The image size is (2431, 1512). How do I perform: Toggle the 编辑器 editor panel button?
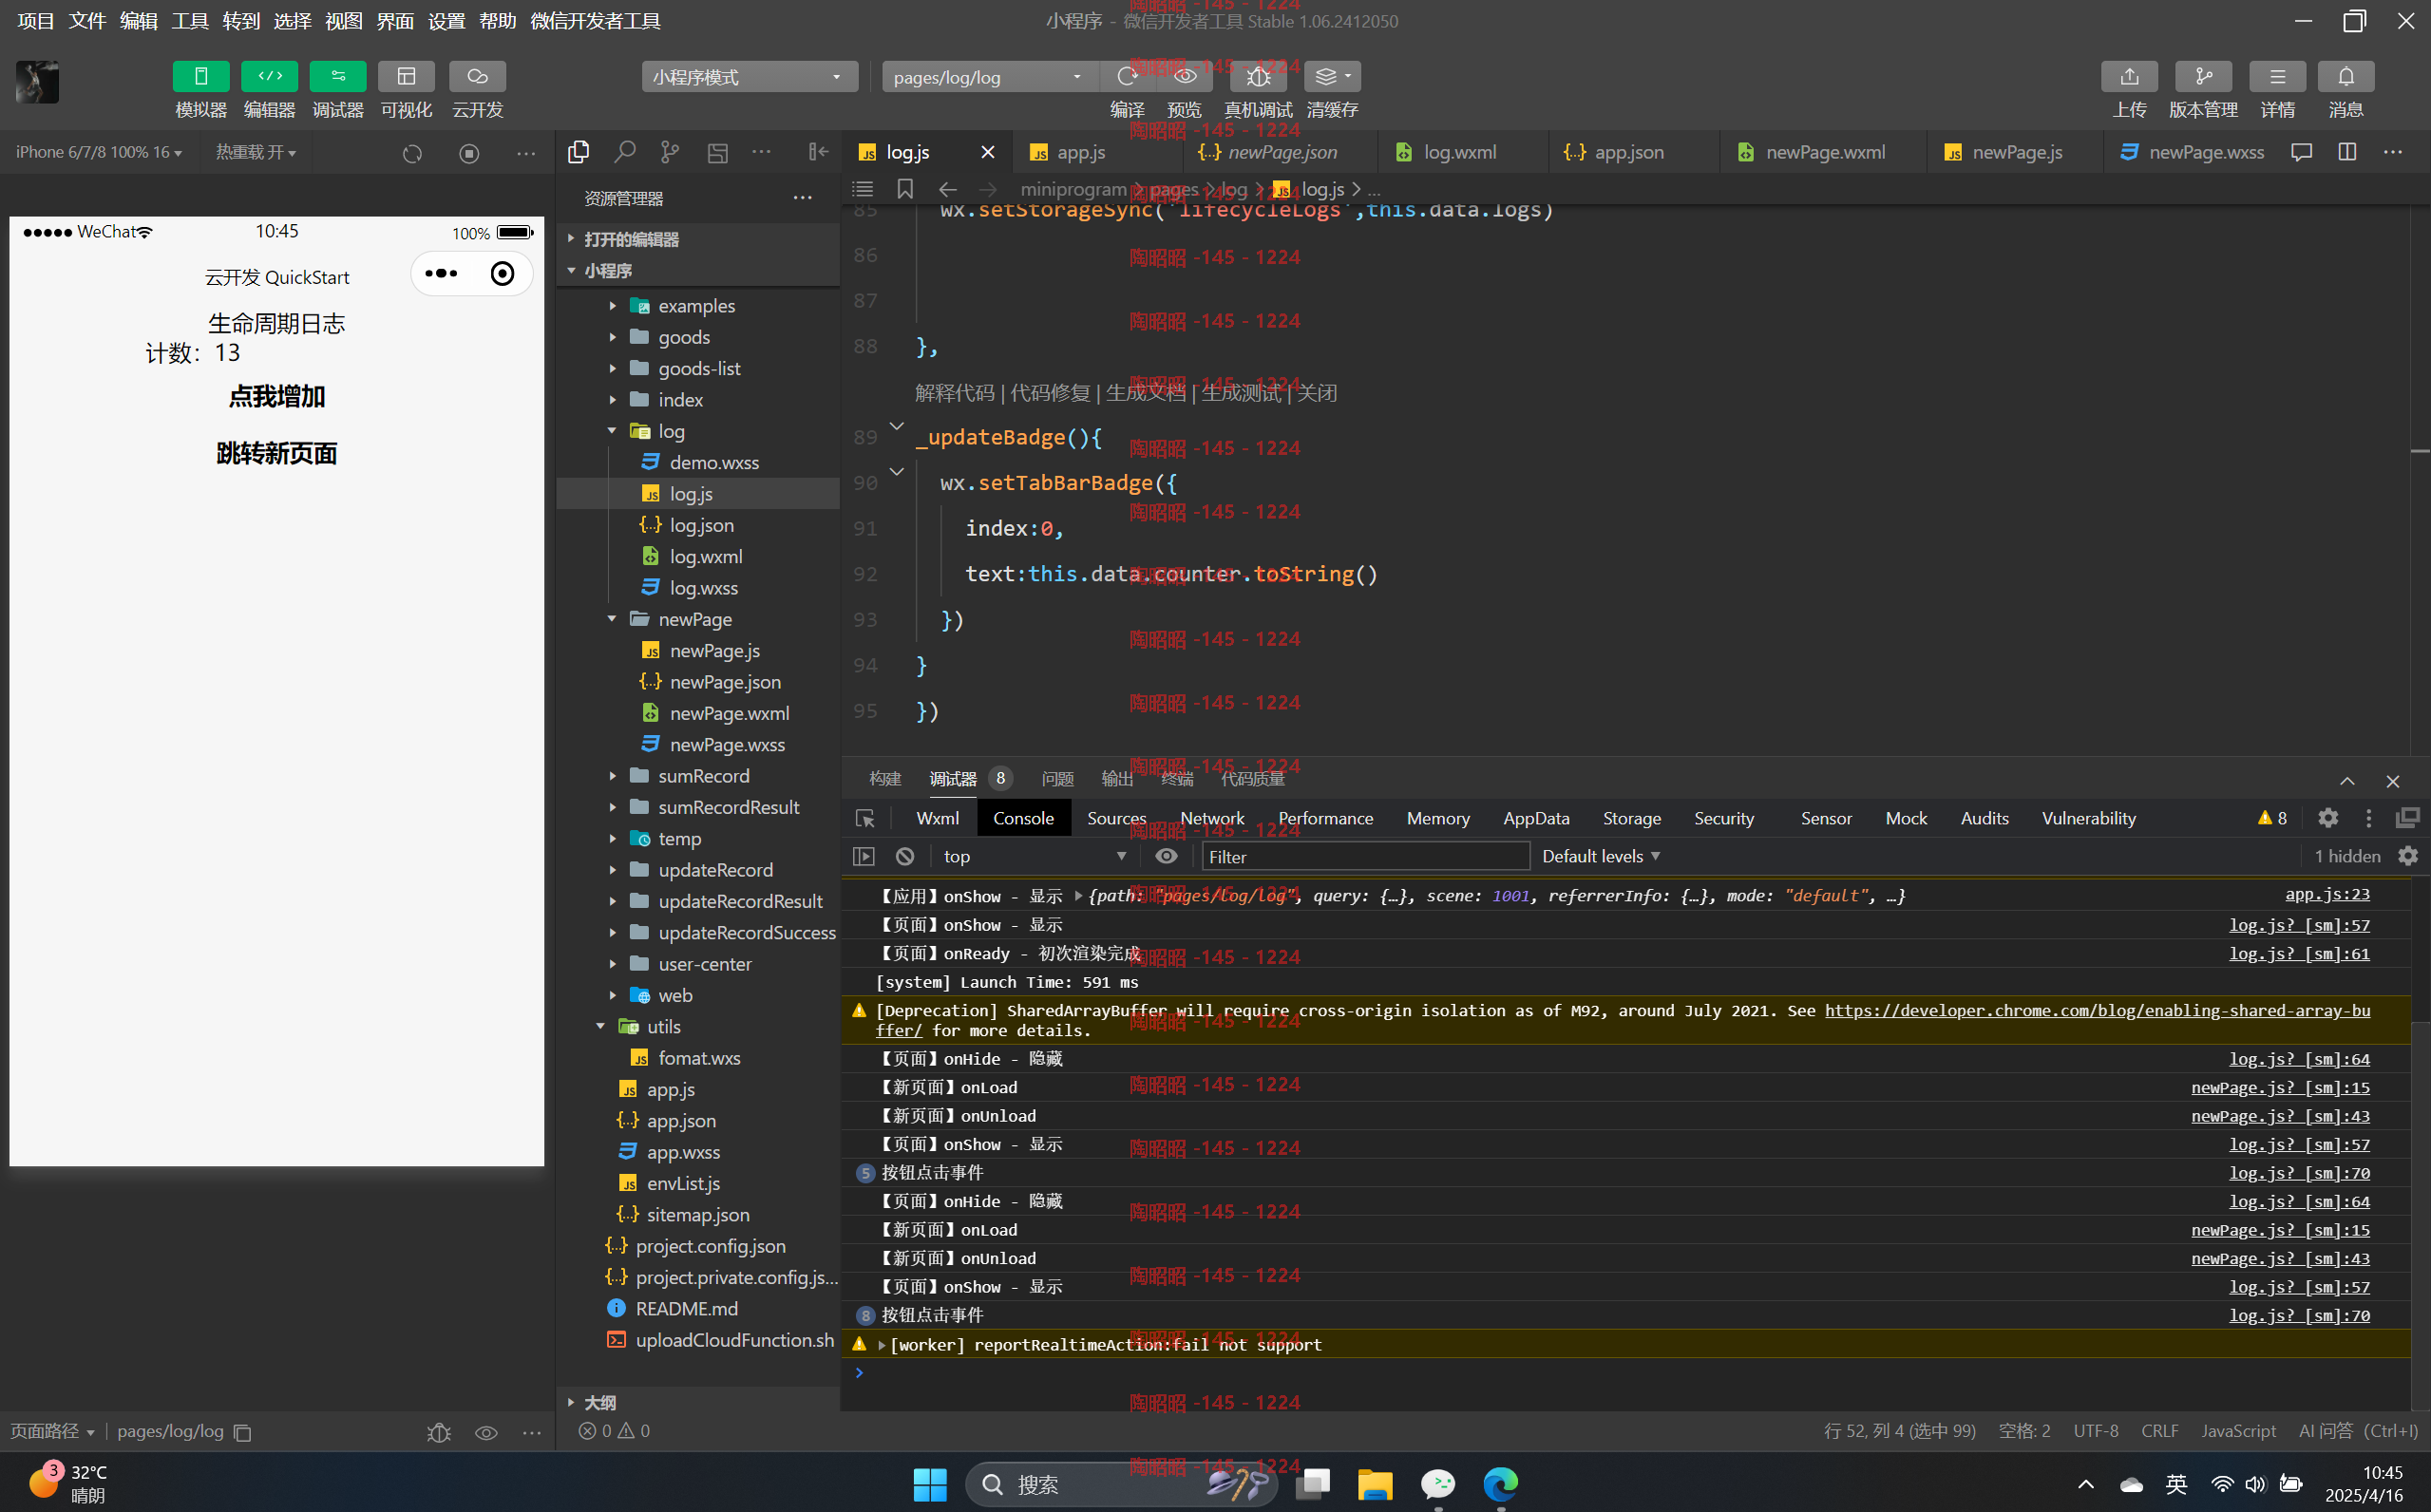click(269, 76)
